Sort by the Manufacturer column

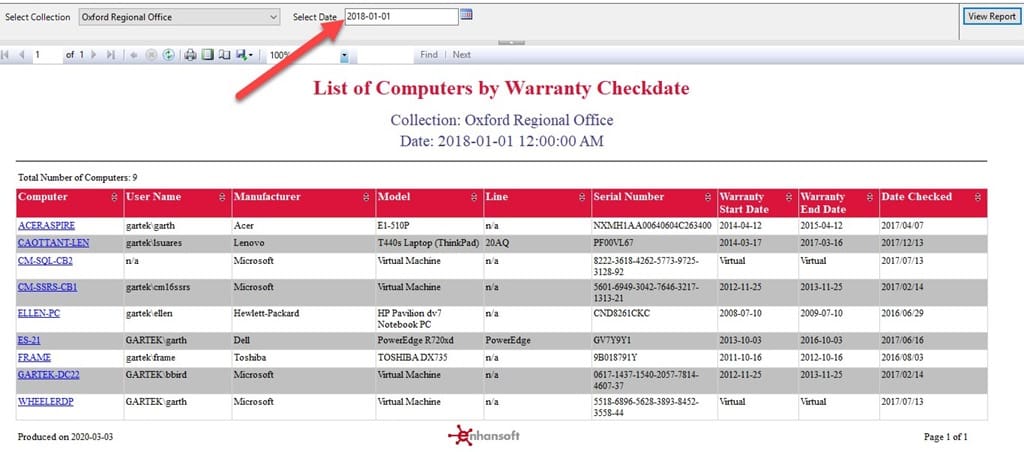click(x=366, y=197)
